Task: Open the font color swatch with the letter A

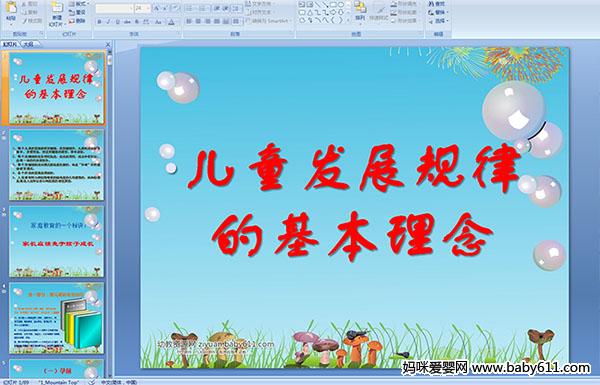Action: coord(171,22)
